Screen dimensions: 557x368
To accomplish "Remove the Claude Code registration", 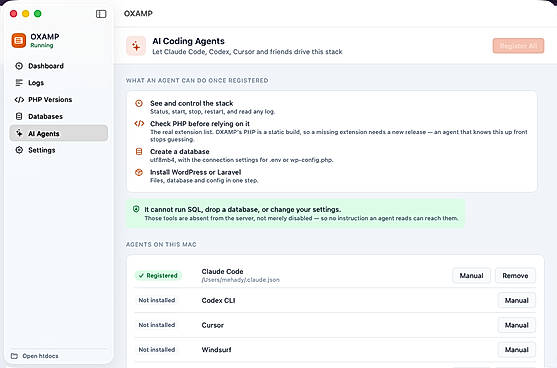I will pyautogui.click(x=515, y=276).
